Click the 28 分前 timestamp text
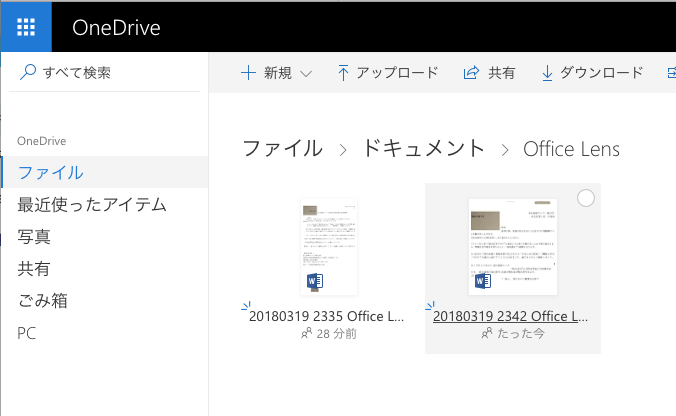This screenshot has width=676, height=416. click(337, 334)
